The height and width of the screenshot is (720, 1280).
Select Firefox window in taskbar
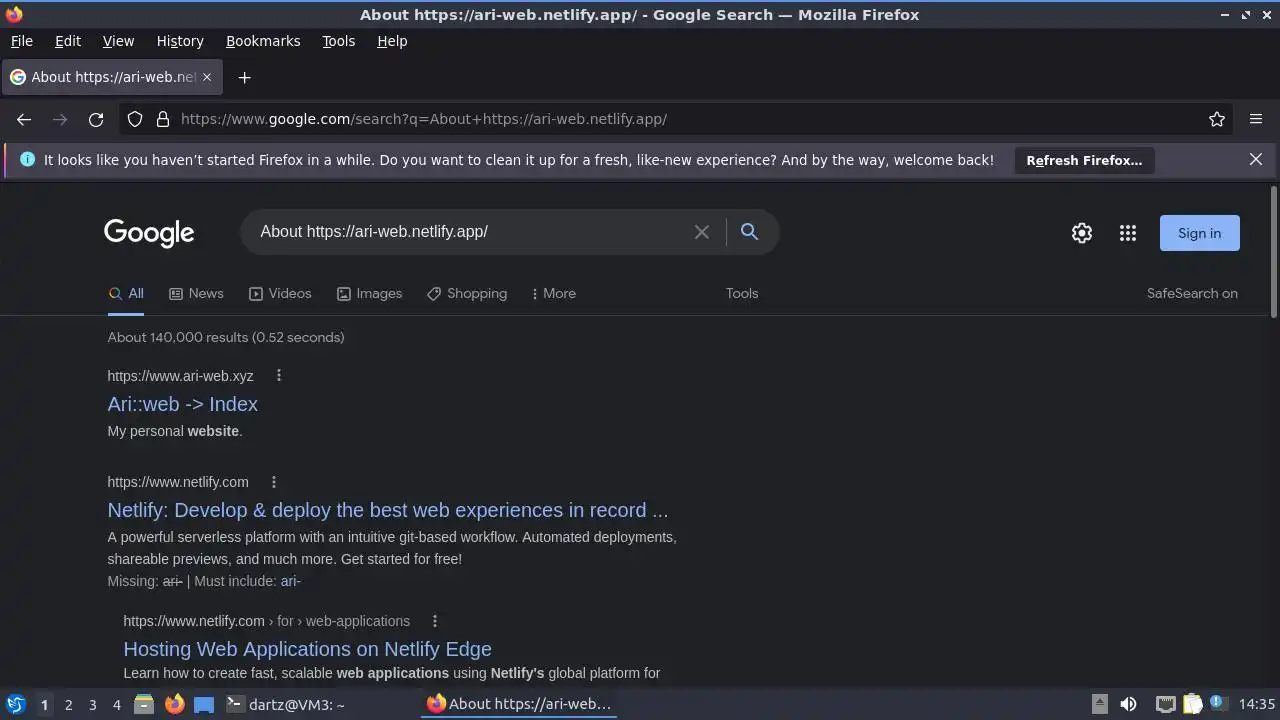(520, 704)
